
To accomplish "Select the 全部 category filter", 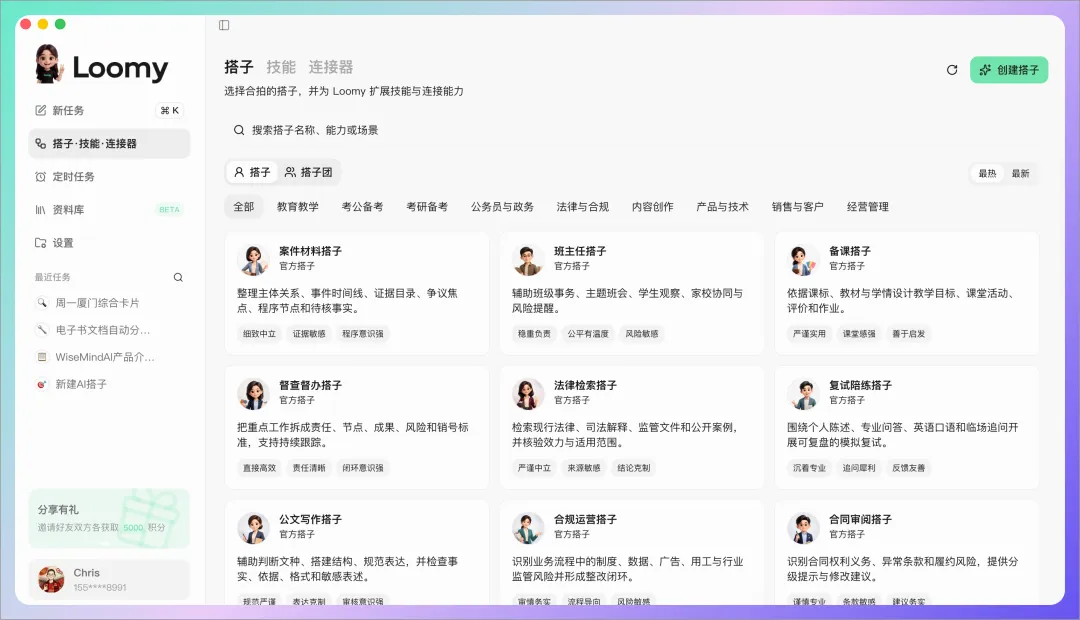I will (244, 207).
